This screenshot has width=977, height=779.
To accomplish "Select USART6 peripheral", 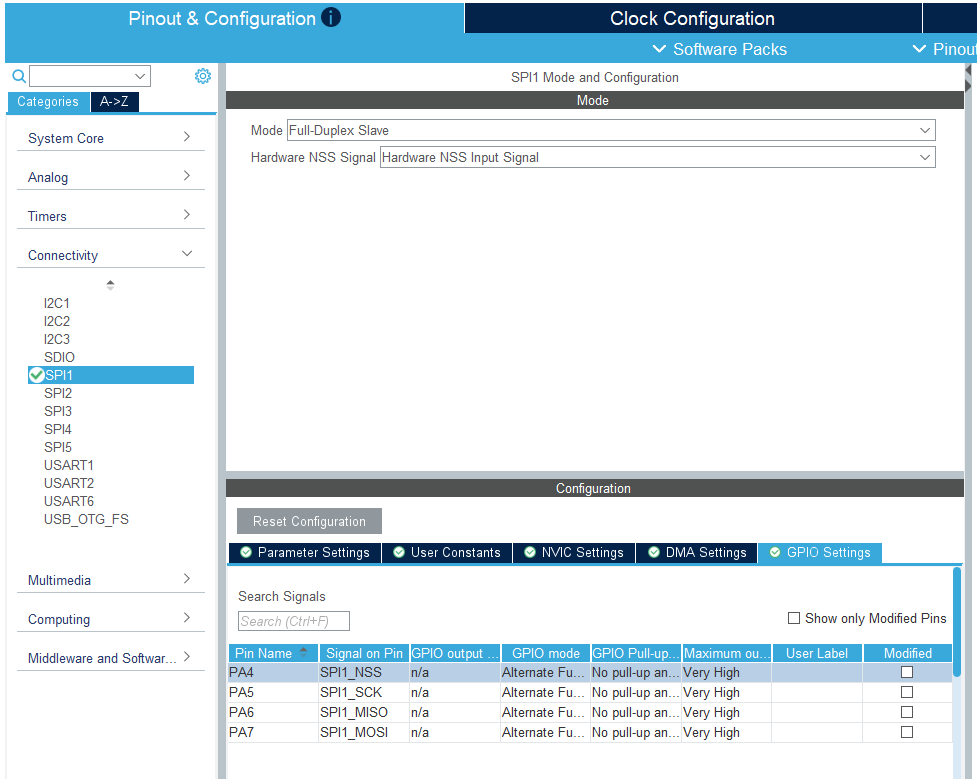I will [x=69, y=502].
